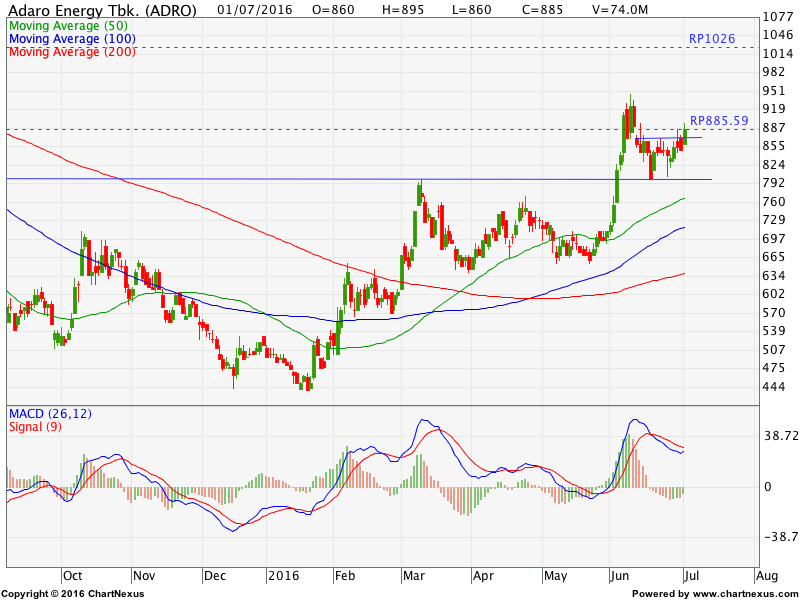Click the RP885.59 price level label
The image size is (800, 600).
(719, 121)
